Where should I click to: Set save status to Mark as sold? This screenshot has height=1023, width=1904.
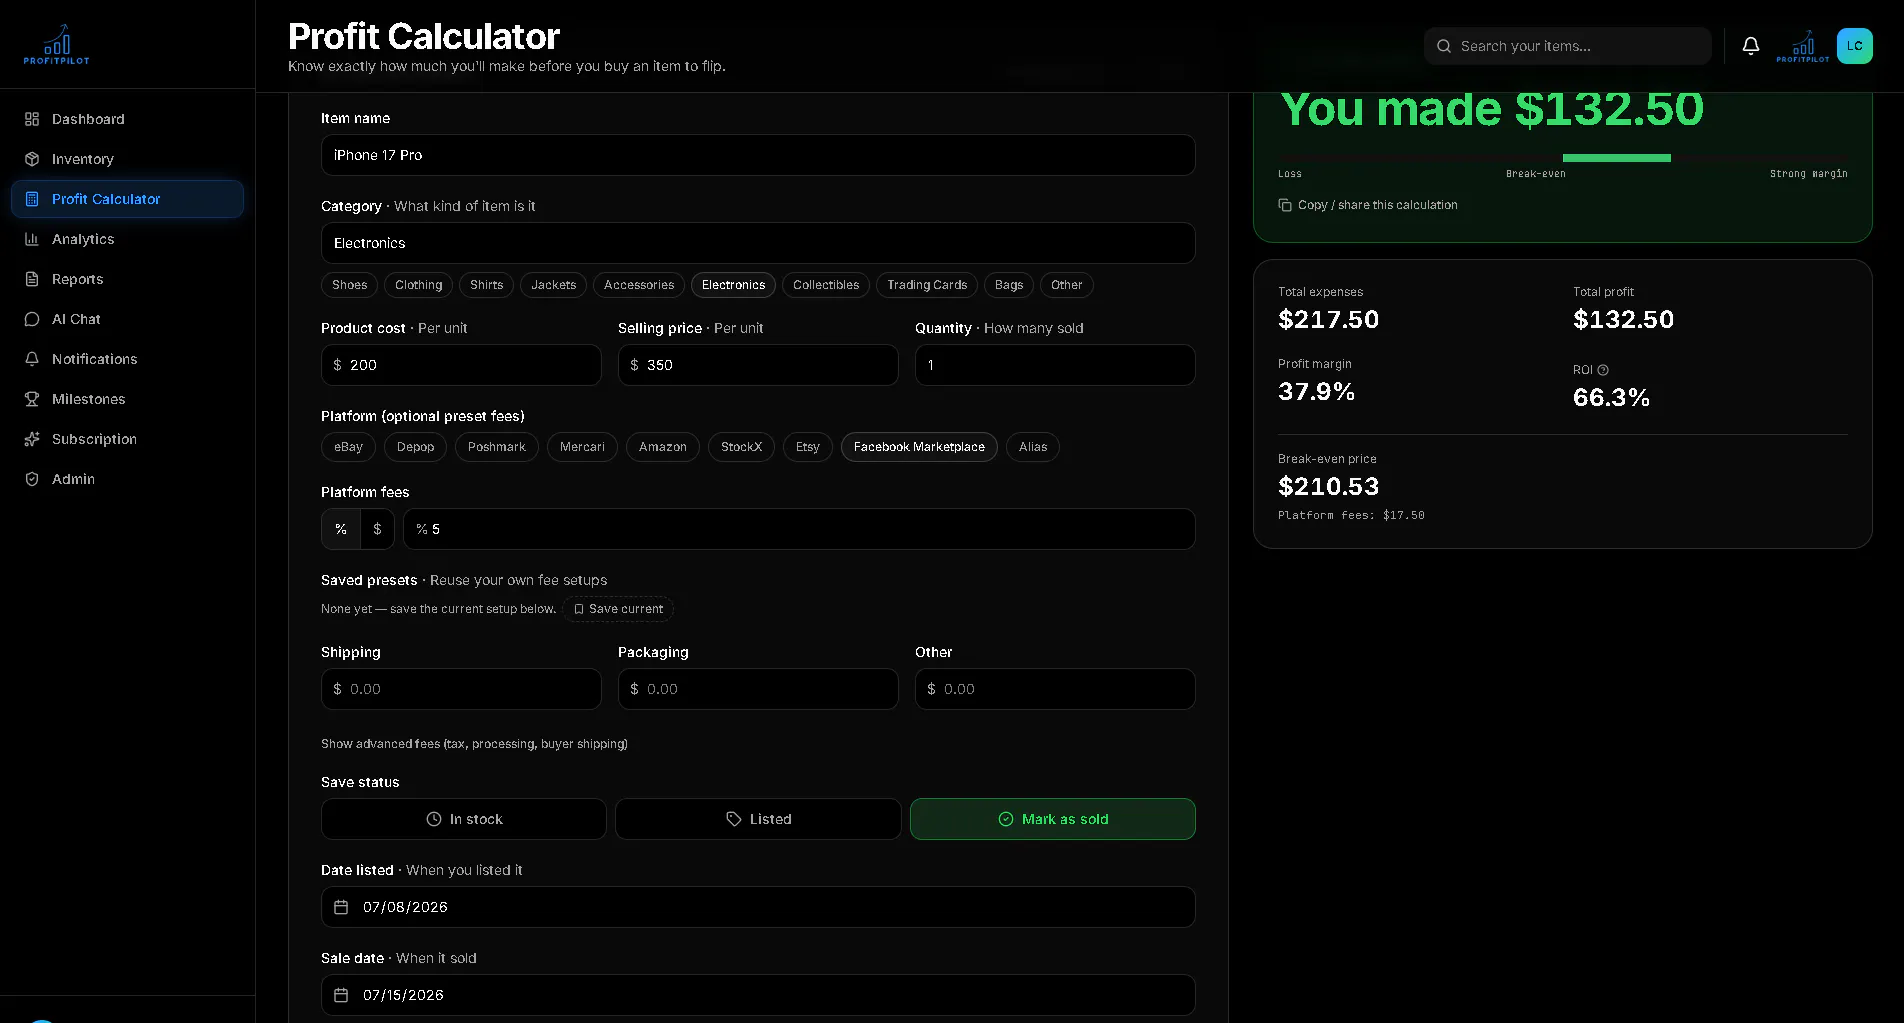click(x=1053, y=819)
